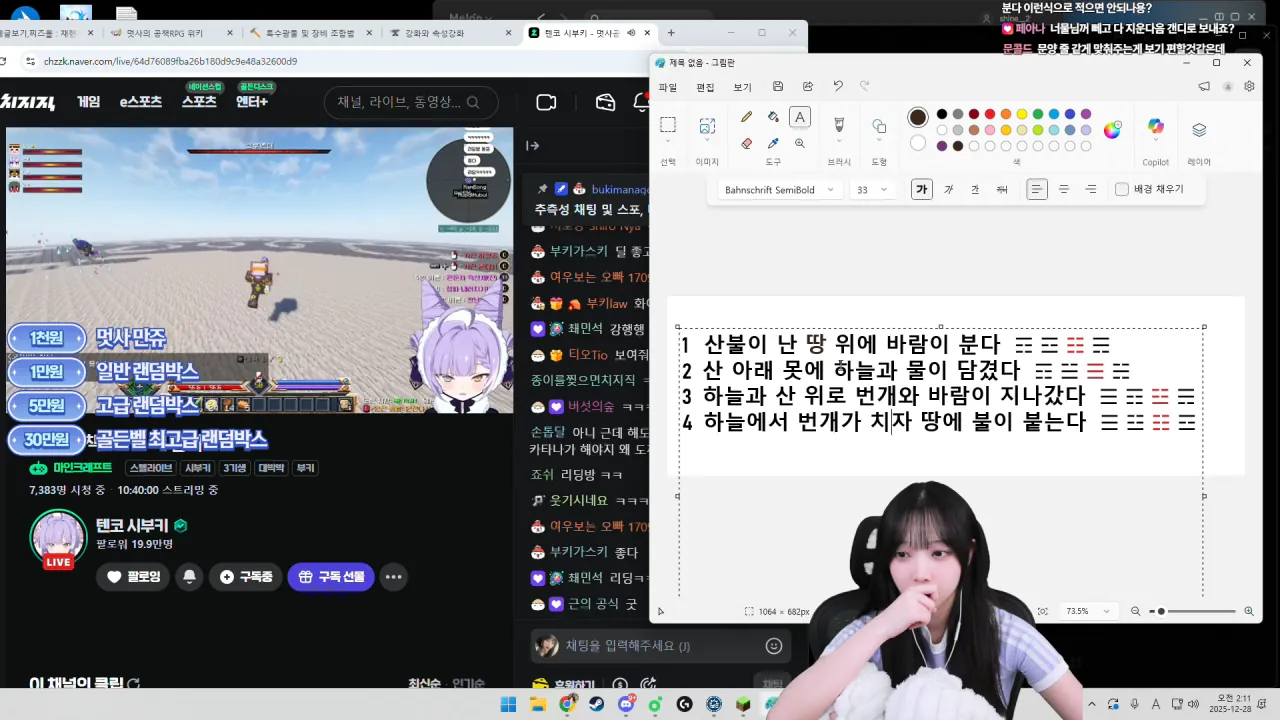
Task: Open Paint settings gear
Action: [1249, 87]
